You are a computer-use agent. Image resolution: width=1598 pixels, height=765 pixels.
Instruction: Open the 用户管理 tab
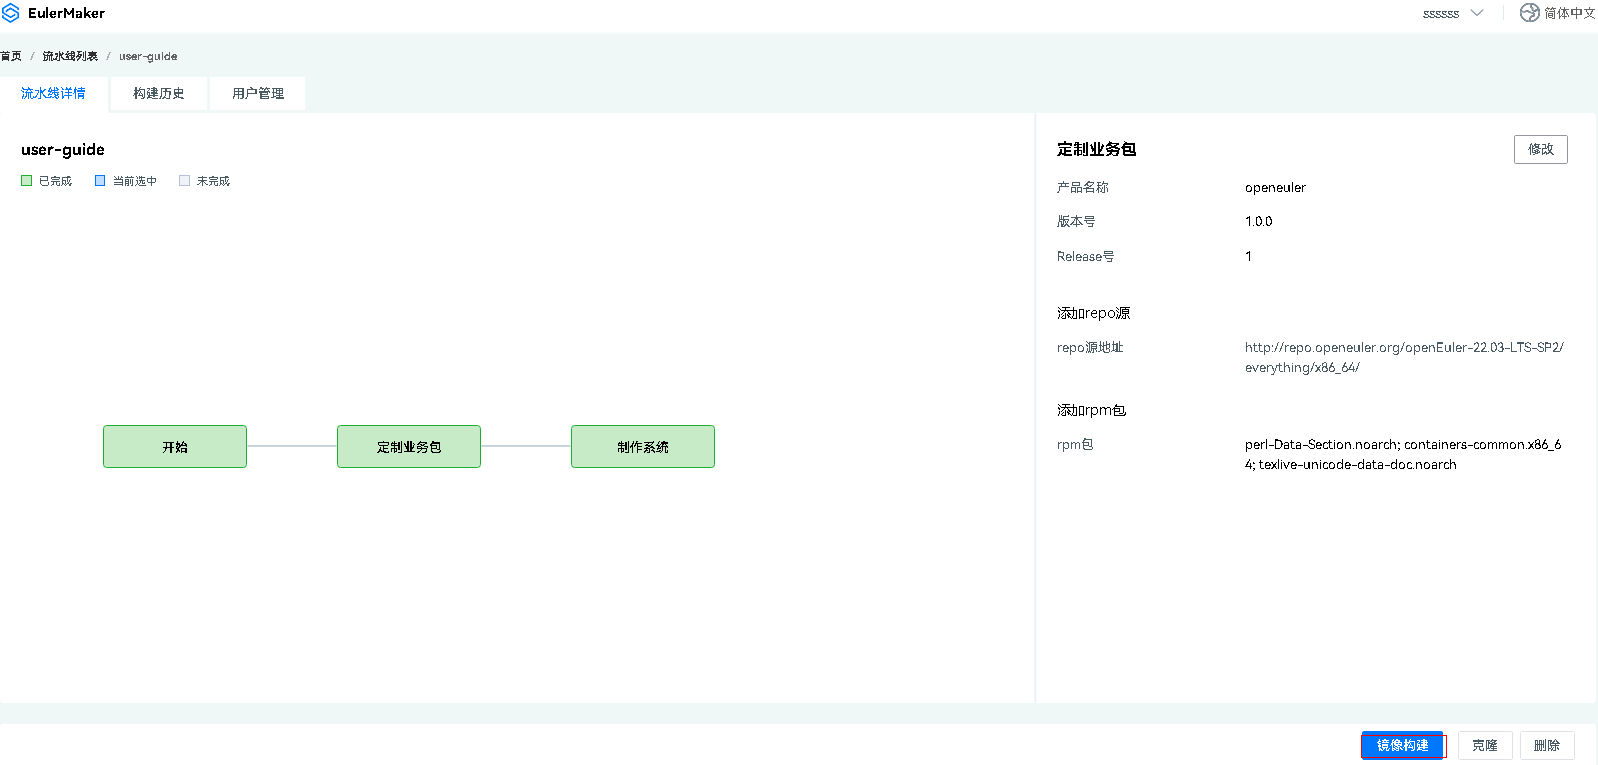[258, 93]
